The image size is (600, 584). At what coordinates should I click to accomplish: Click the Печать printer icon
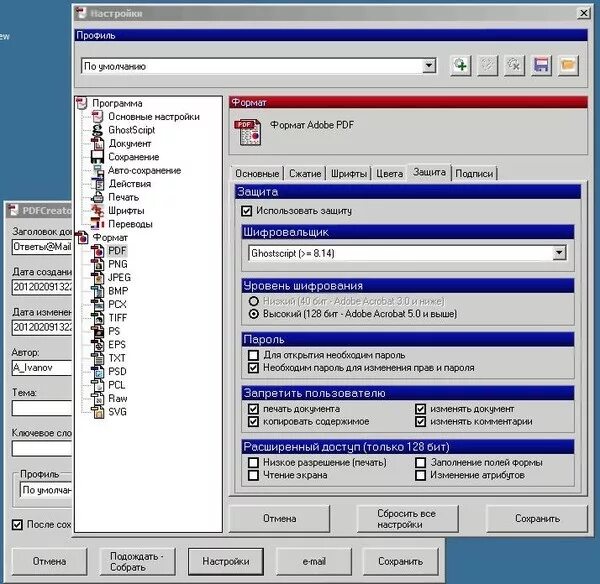[x=98, y=197]
